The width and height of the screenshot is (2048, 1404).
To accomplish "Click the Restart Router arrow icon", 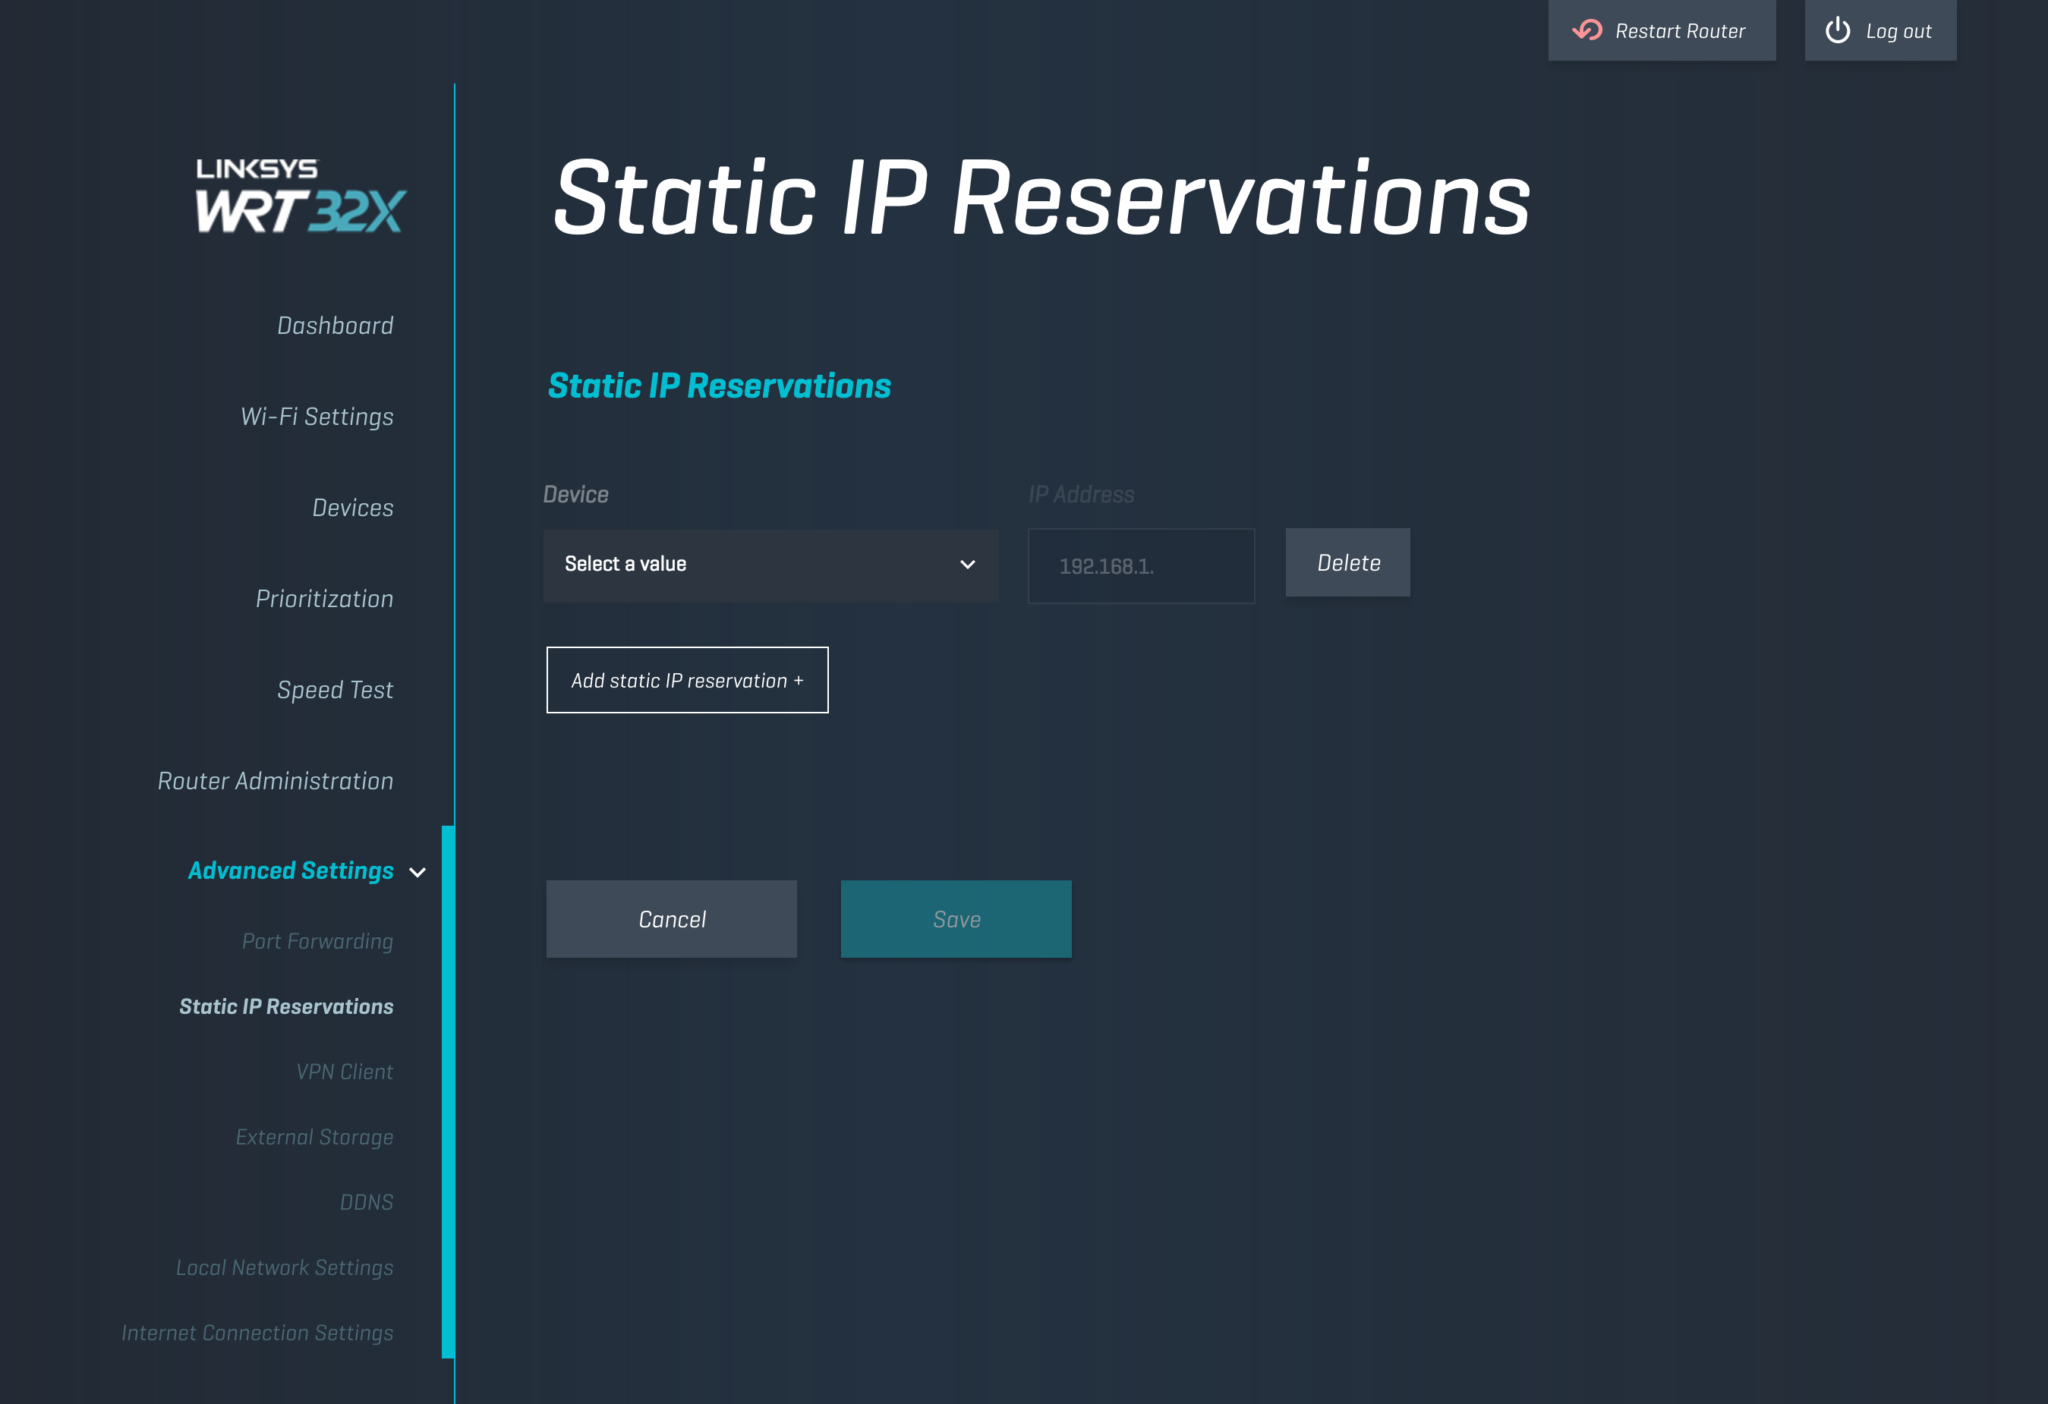I will click(x=1587, y=31).
